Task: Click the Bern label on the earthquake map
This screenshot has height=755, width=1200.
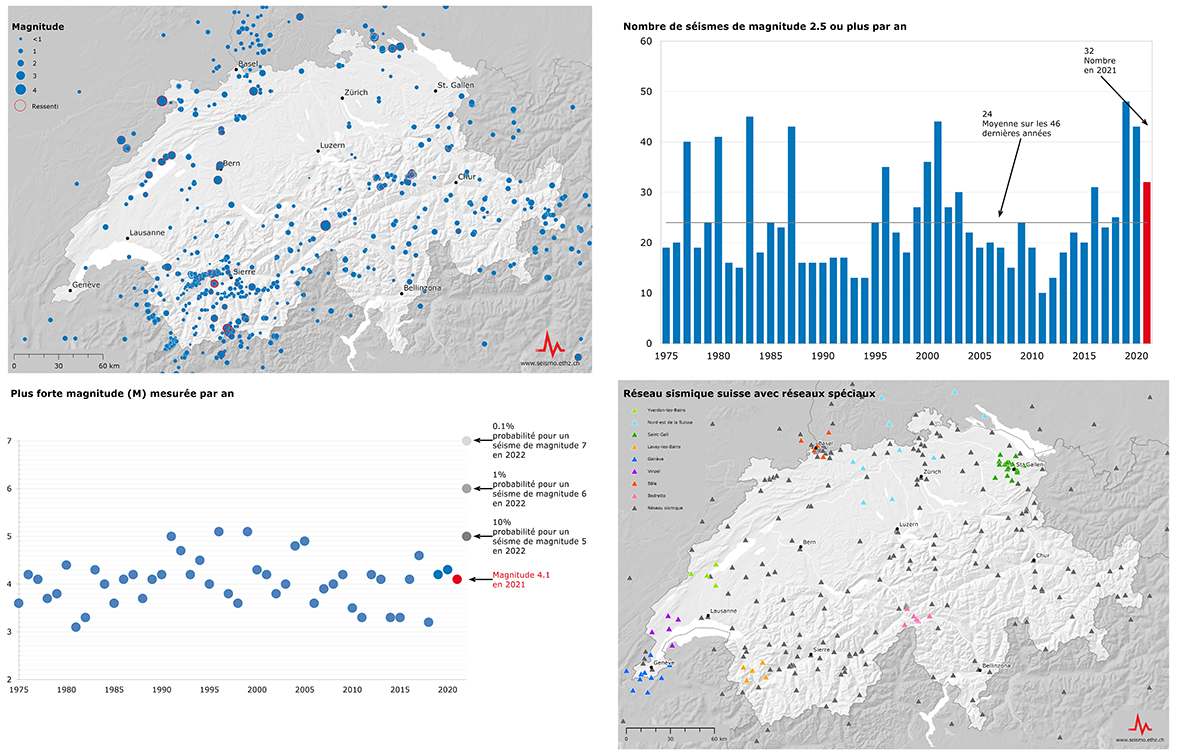Action: coord(231,162)
